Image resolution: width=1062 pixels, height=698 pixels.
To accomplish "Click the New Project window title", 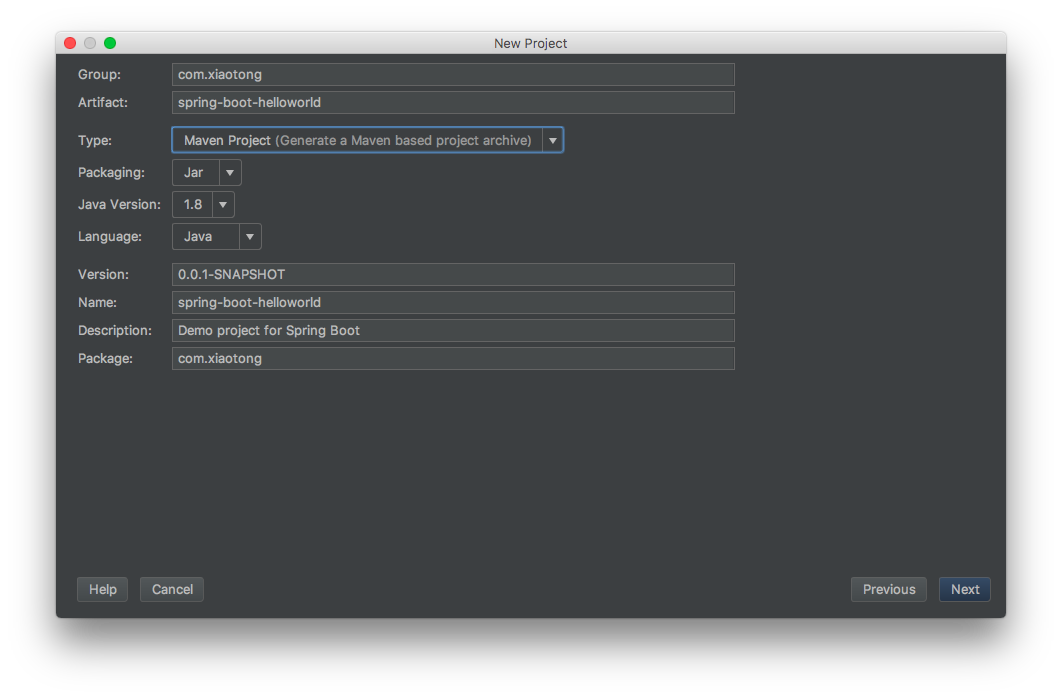I will pyautogui.click(x=530, y=43).
